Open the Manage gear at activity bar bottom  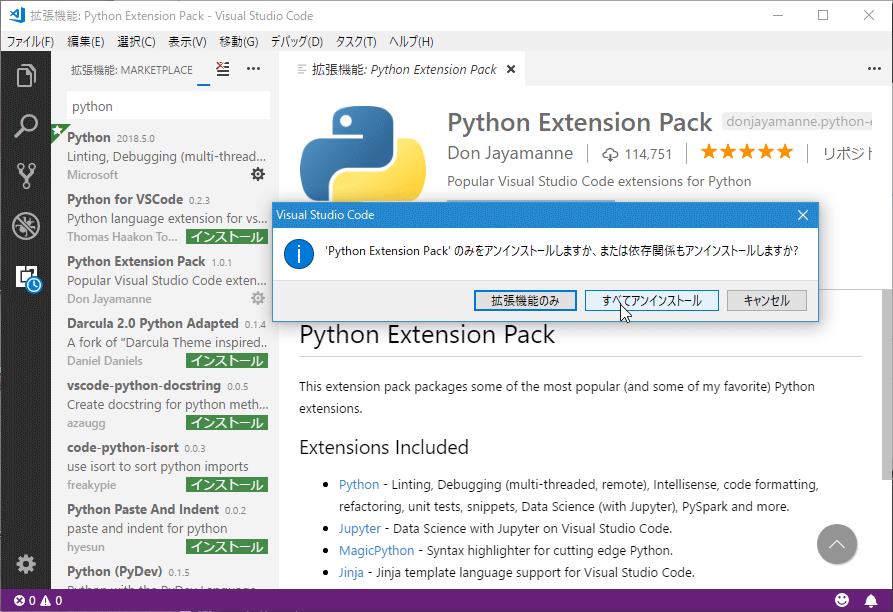[27, 563]
